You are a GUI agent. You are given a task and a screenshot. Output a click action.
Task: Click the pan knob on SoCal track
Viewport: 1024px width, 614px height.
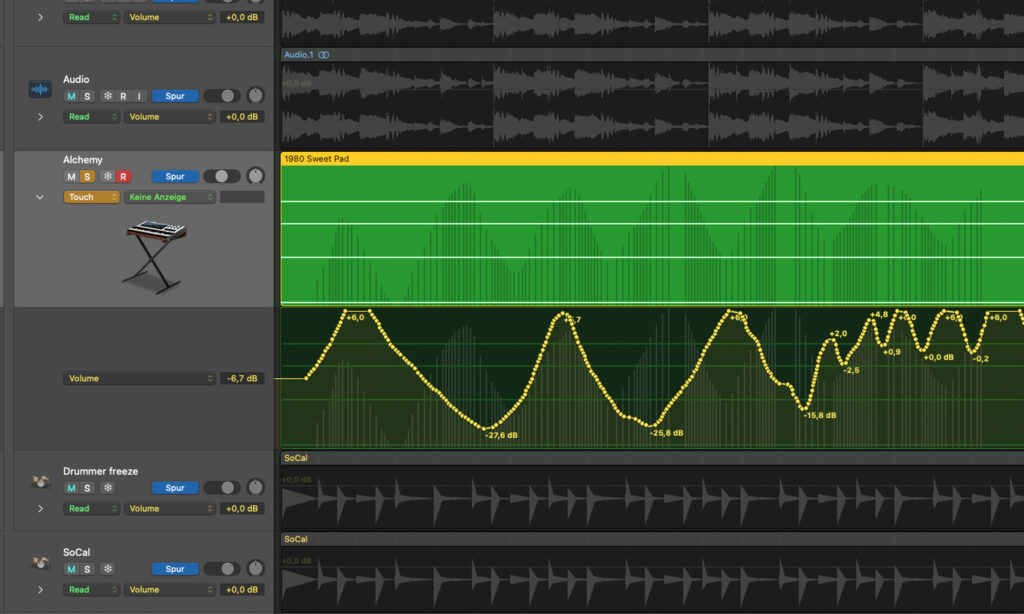tap(255, 568)
